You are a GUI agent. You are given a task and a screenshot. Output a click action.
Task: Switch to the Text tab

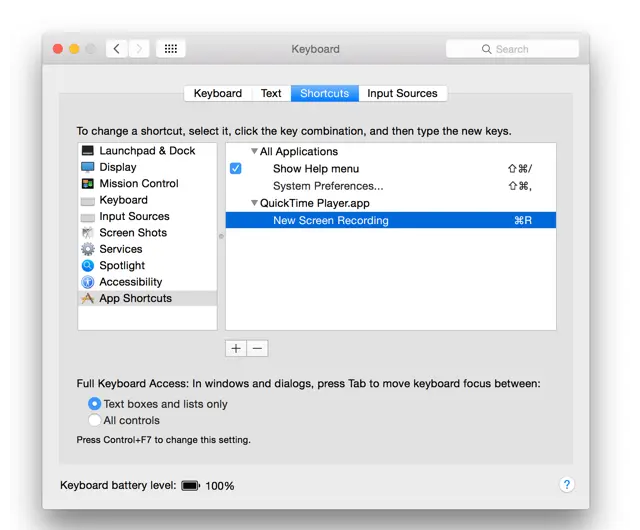(271, 94)
